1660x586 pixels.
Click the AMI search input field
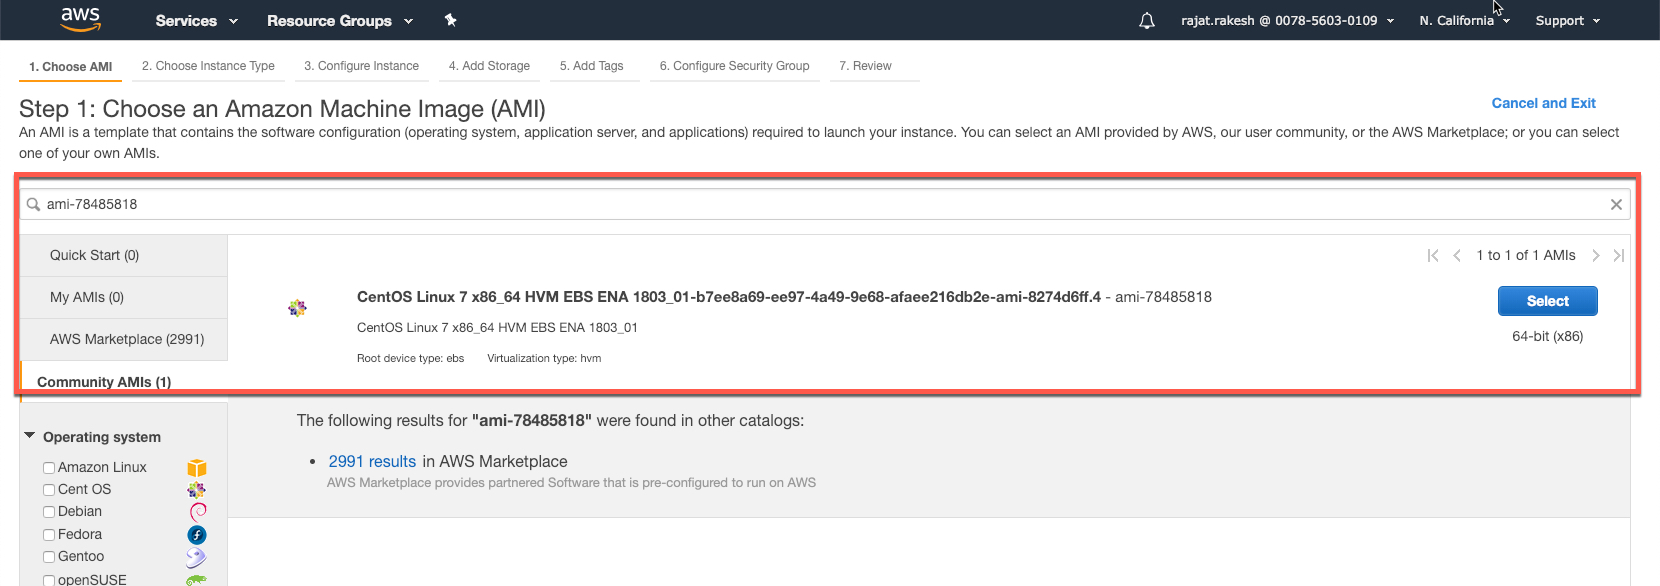pyautogui.click(x=825, y=204)
